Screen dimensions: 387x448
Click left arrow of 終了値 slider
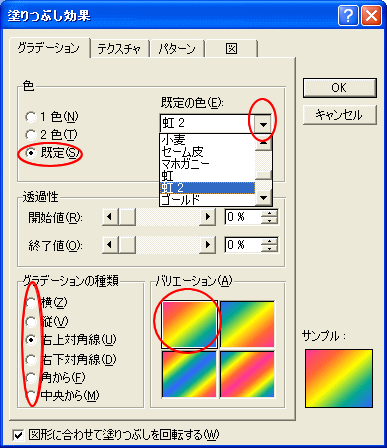point(110,245)
